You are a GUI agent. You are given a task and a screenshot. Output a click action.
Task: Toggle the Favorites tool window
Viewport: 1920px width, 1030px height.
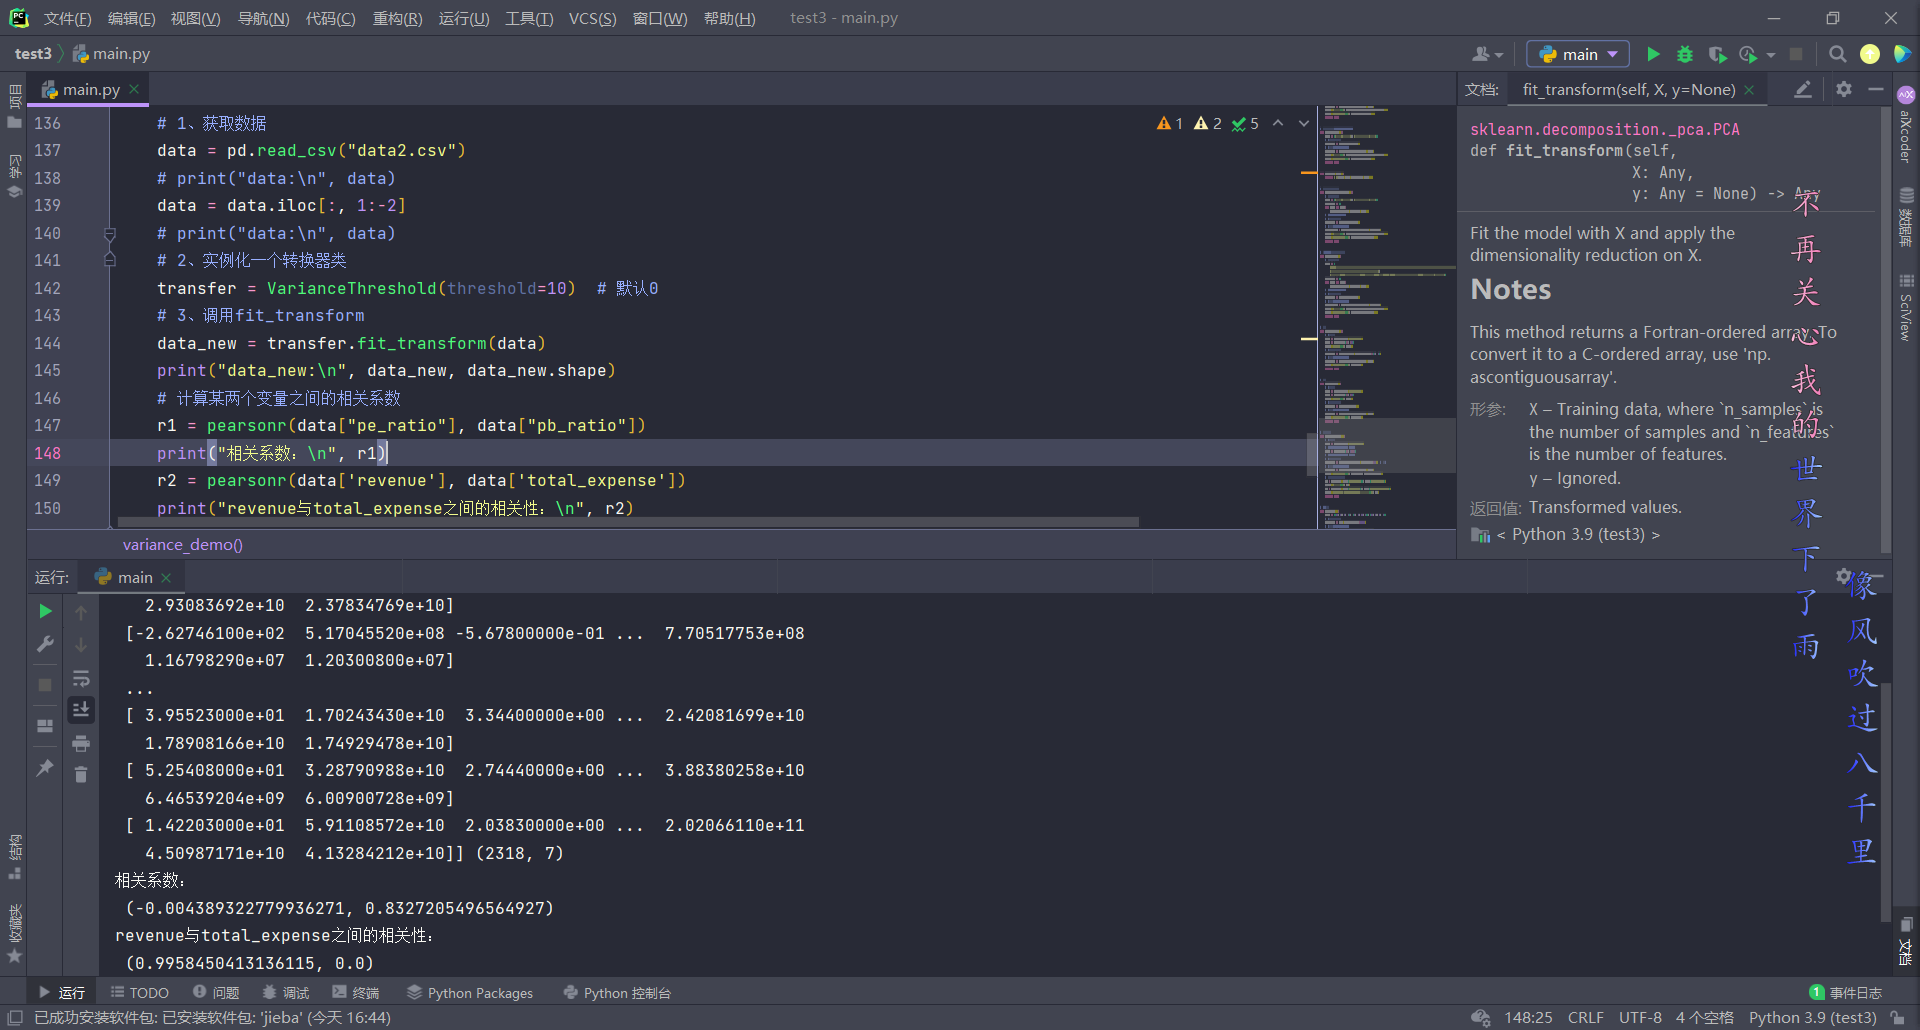point(14,934)
